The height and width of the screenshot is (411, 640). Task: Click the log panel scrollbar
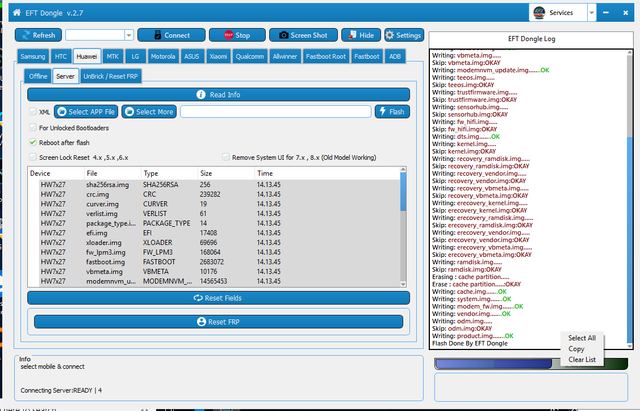(630, 241)
